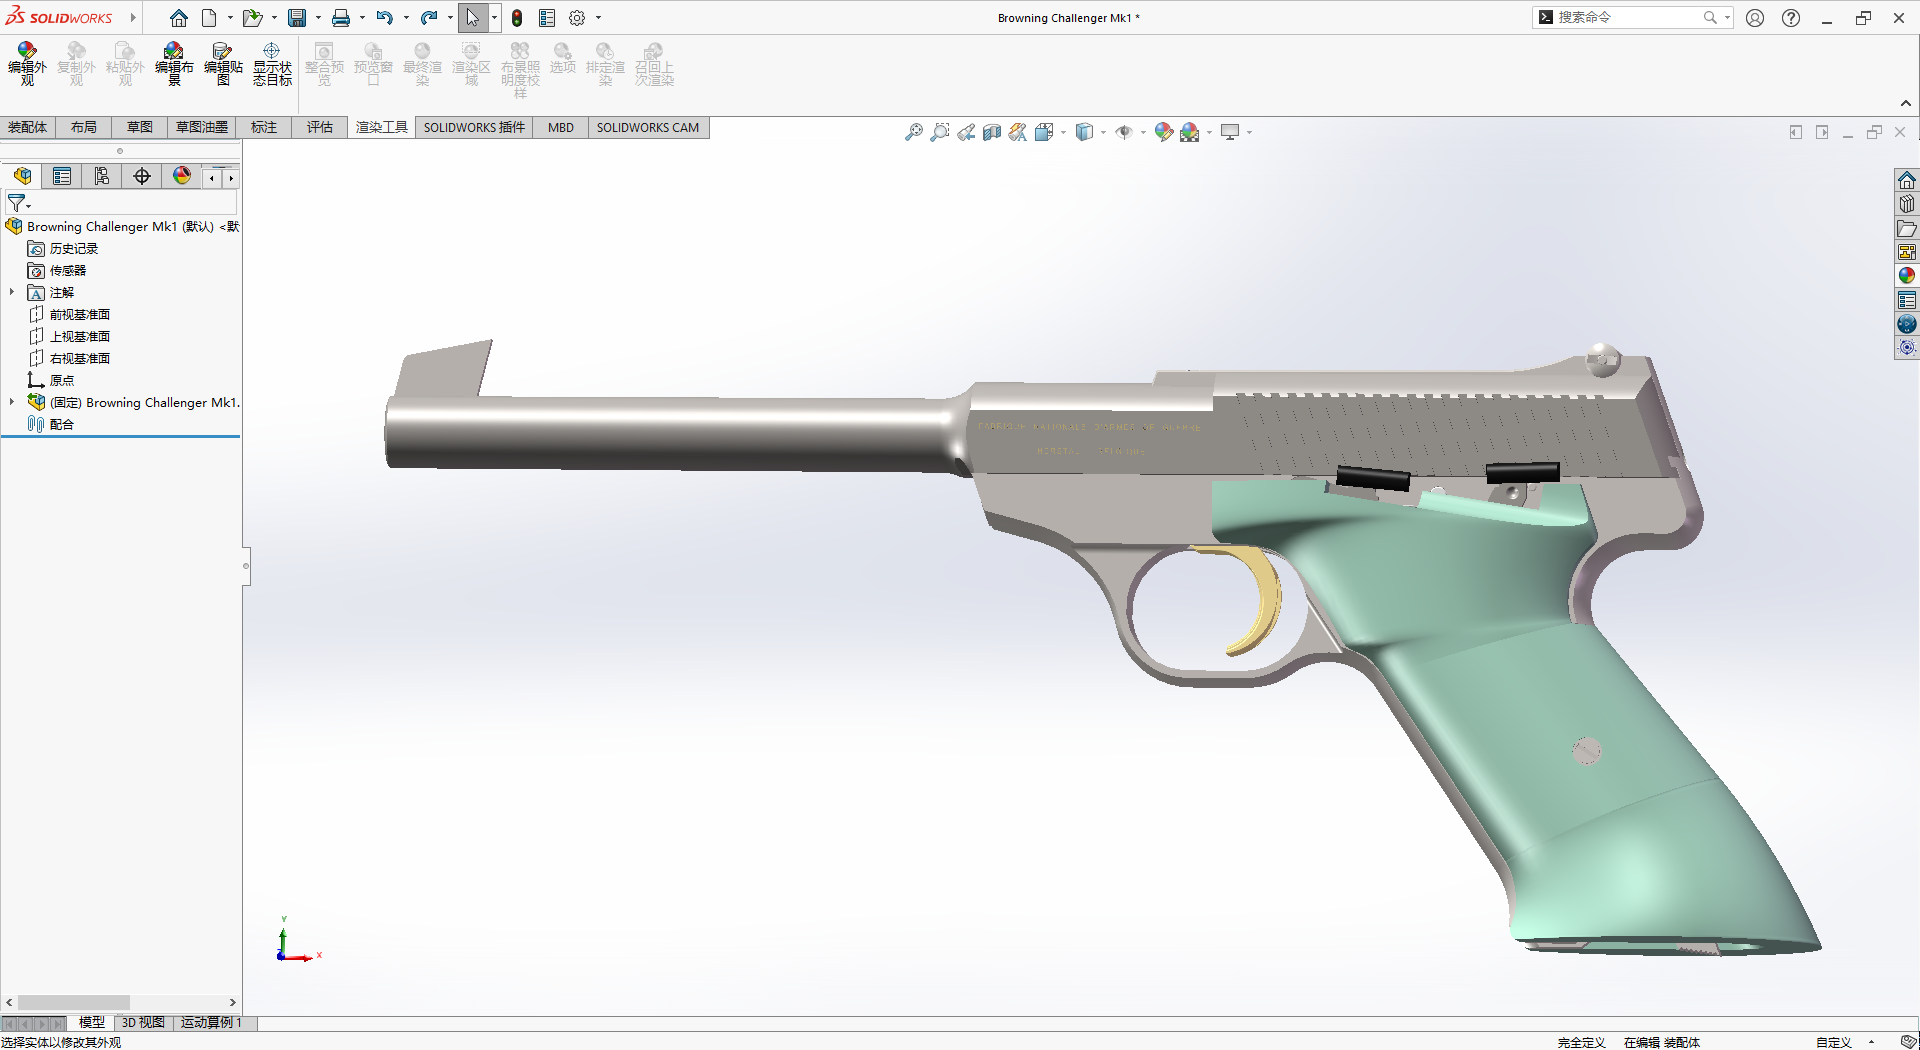
Task: Open the 3D 视图 bottom tab
Action: 143,1022
